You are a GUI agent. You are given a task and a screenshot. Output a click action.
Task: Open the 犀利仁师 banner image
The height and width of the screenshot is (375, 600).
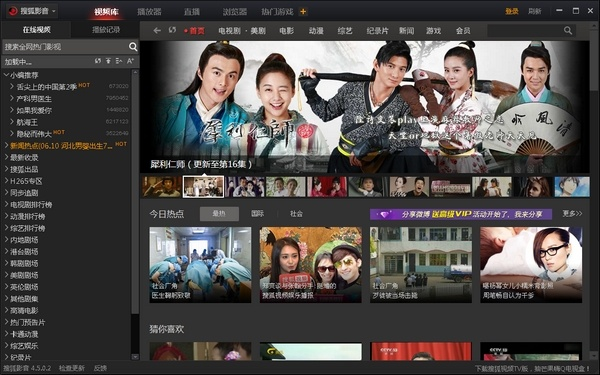coord(365,107)
